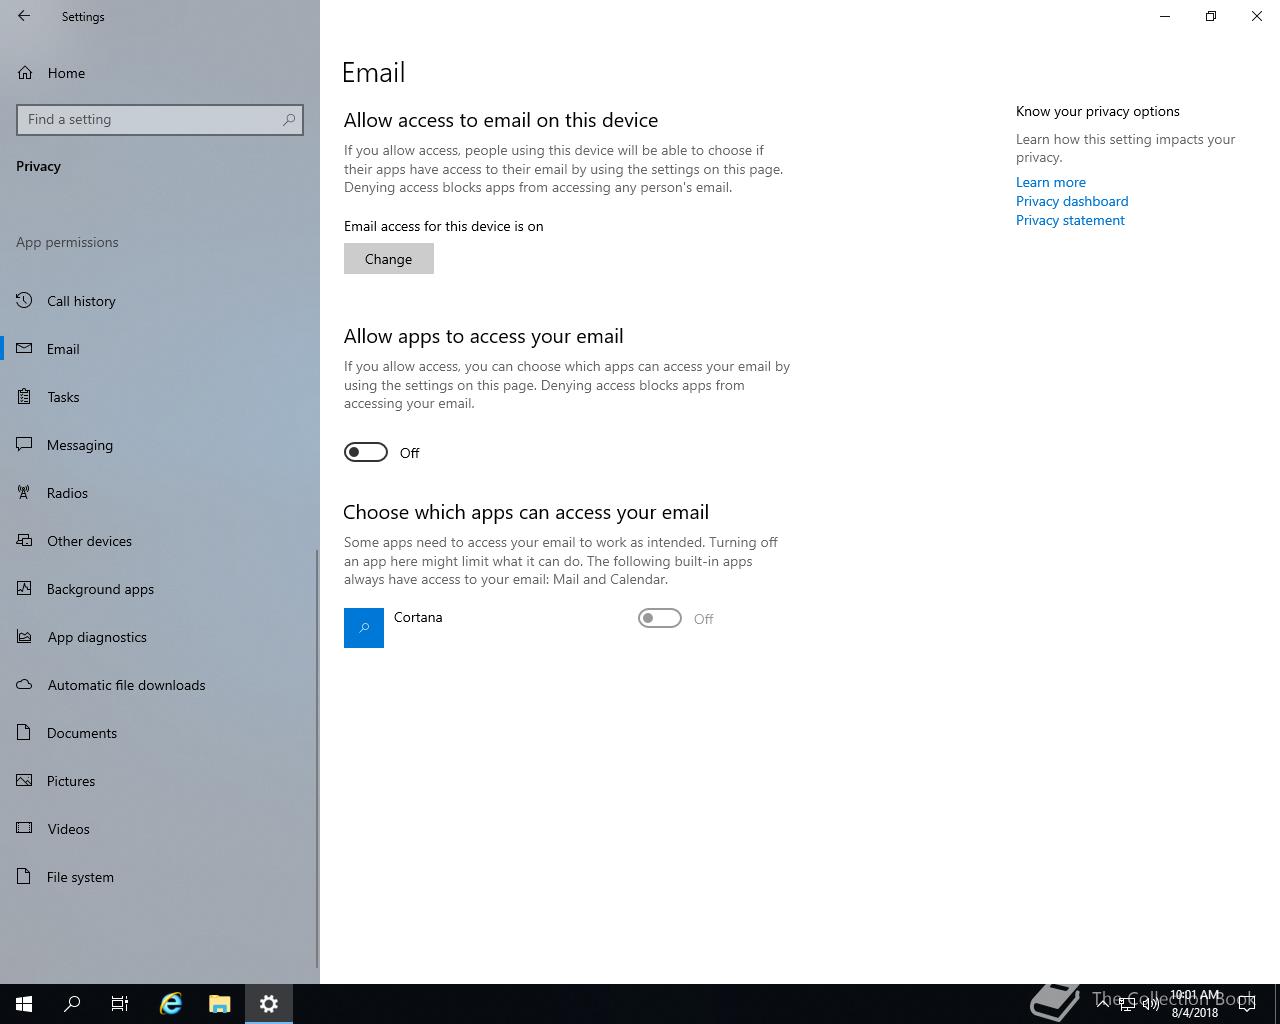Viewport: 1280px width, 1024px height.
Task: Click the Settings gear taskbar button
Action: (269, 1004)
